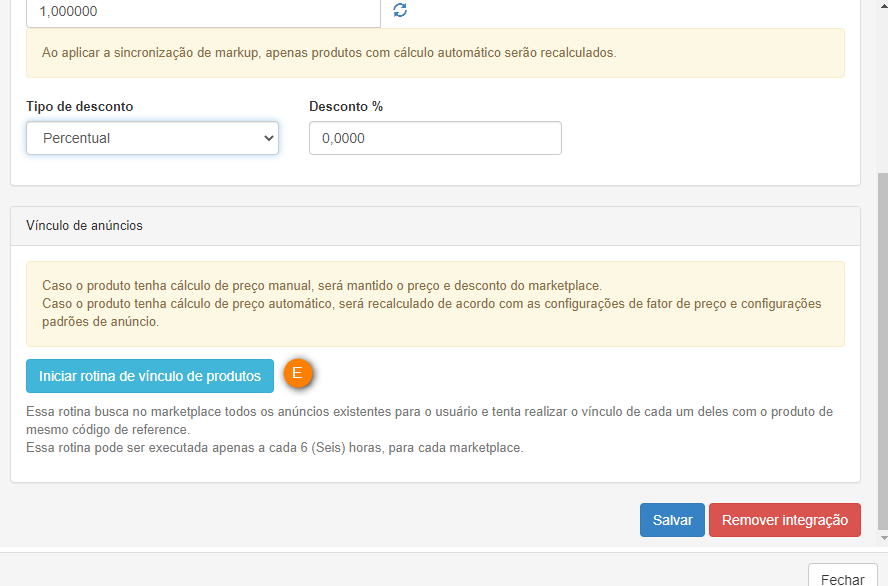
Task: Click the Desconto % input field
Action: point(435,138)
